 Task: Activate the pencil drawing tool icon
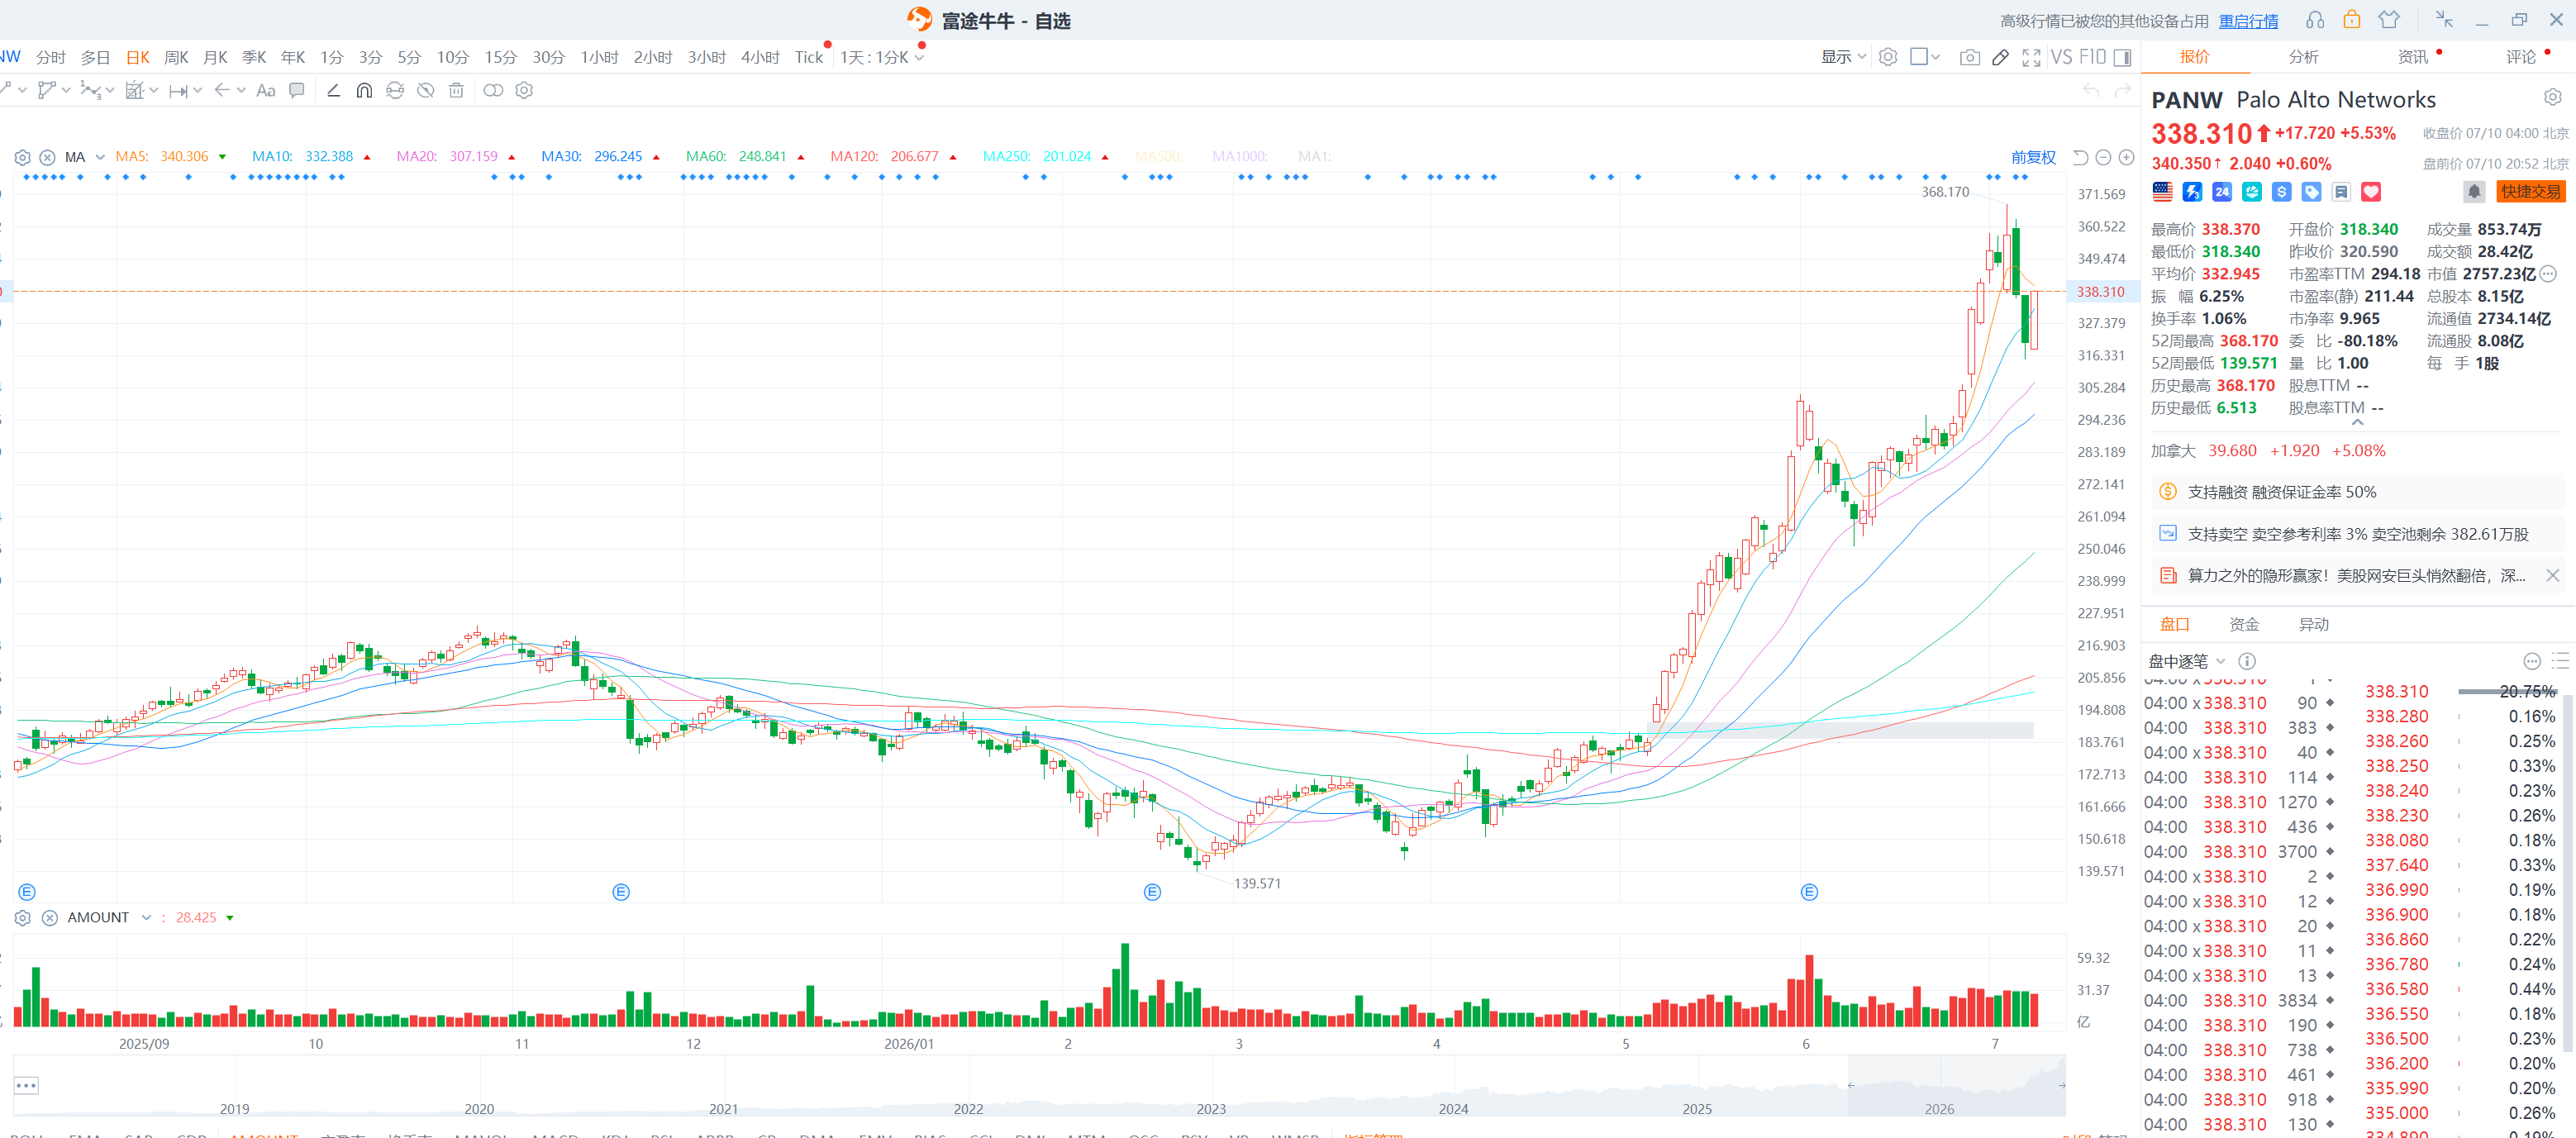tap(2000, 57)
